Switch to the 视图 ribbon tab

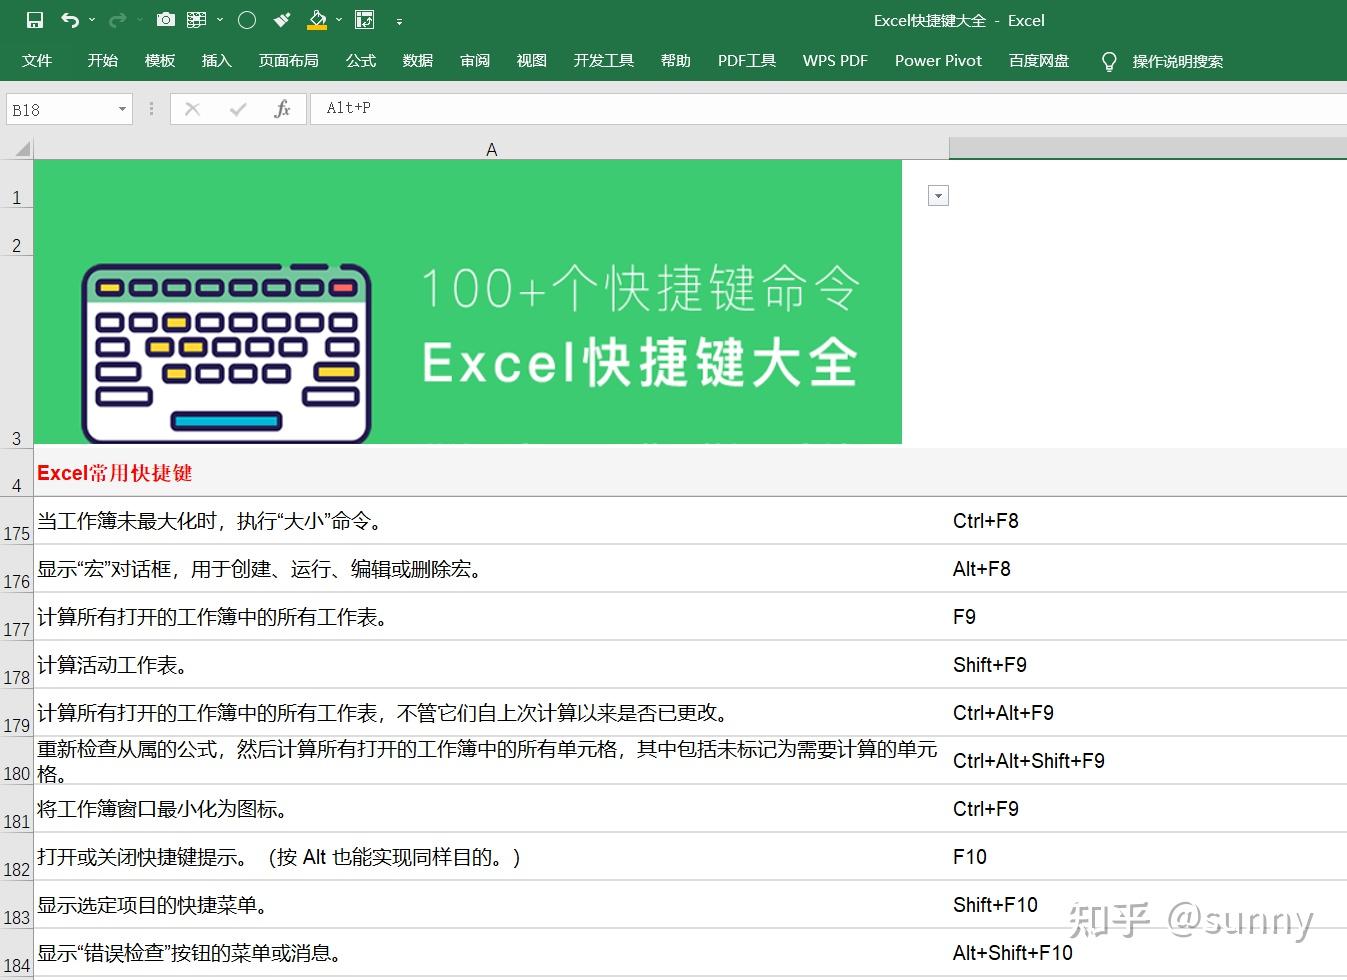point(532,61)
